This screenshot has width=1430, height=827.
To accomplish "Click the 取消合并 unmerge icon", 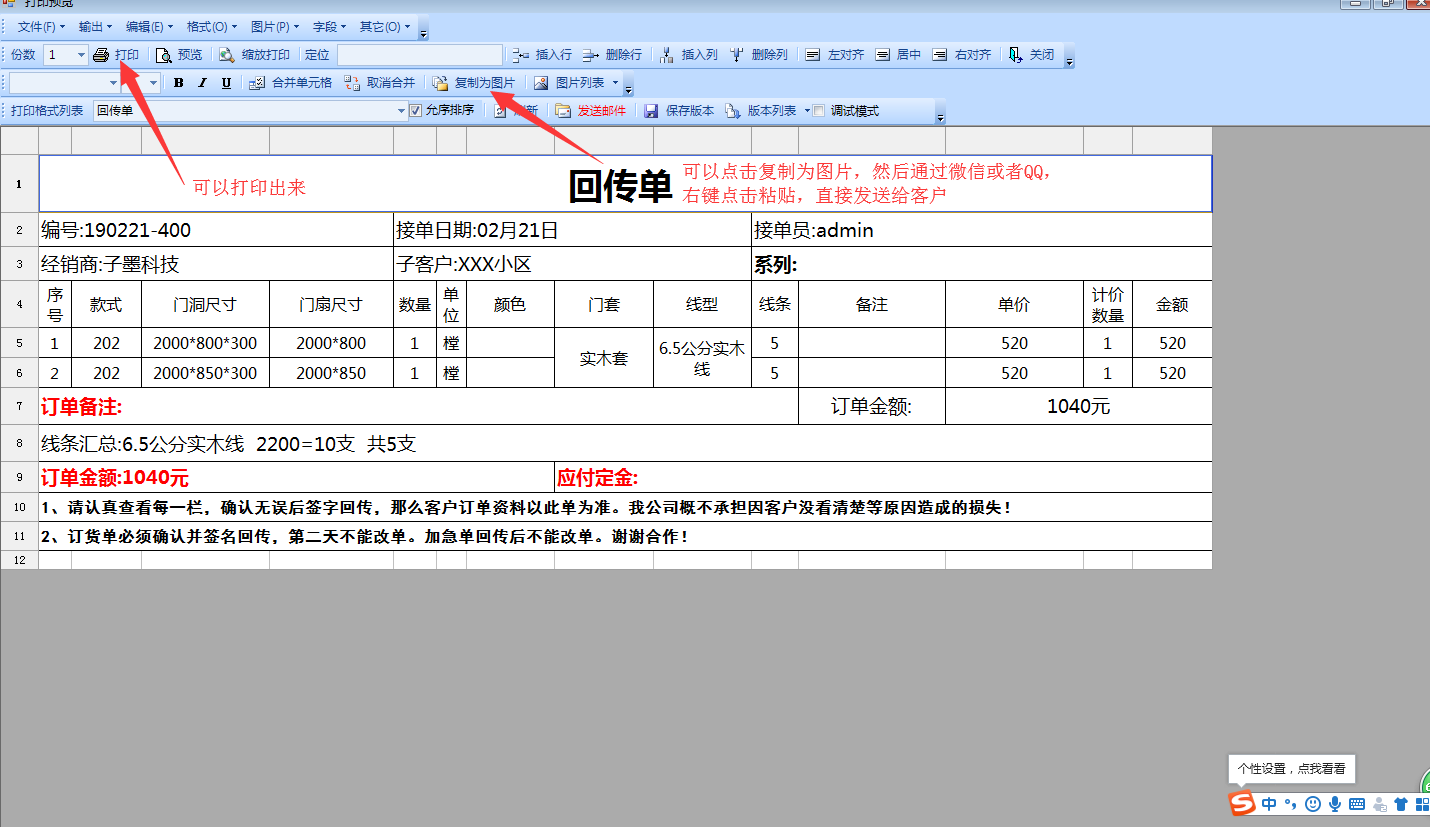I will 351,83.
